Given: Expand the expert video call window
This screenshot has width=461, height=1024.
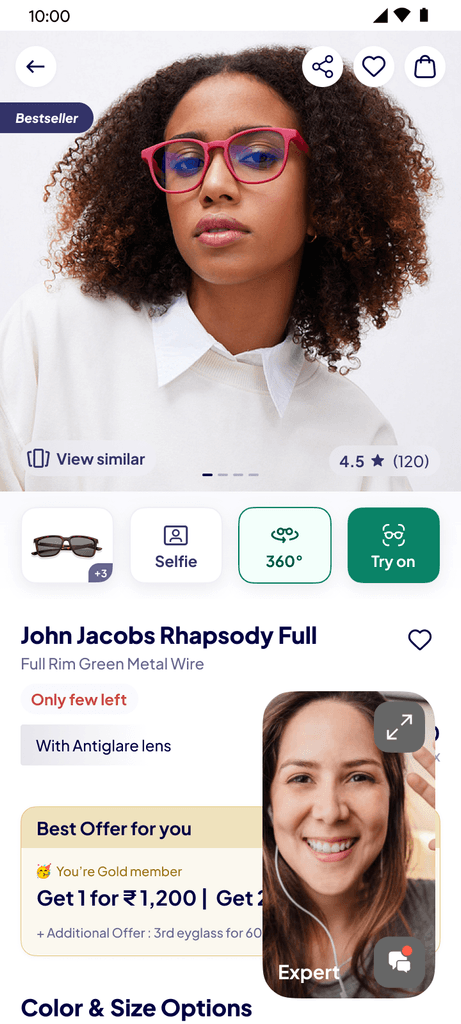Looking at the screenshot, I should [399, 728].
